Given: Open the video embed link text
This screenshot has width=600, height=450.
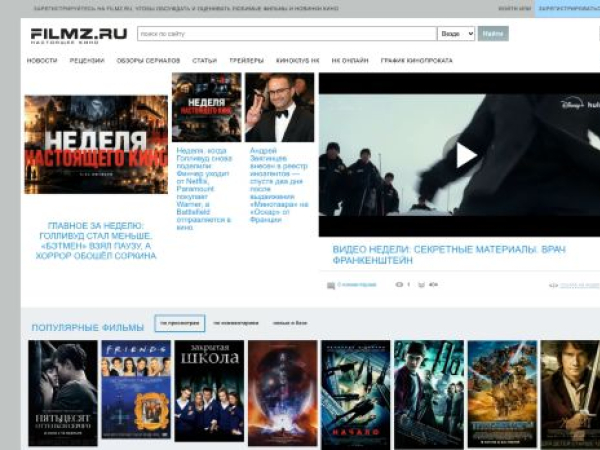Looking at the screenshot, I should (x=579, y=285).
